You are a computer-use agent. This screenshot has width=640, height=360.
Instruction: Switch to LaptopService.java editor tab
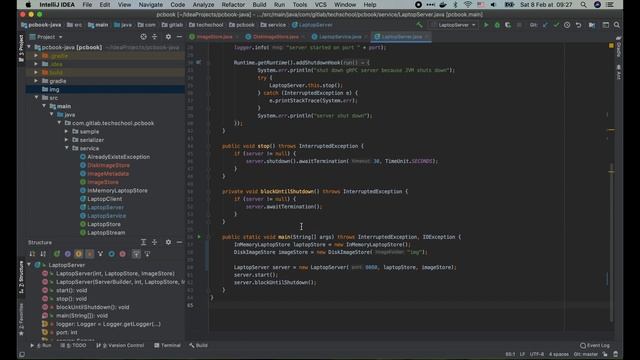340,37
